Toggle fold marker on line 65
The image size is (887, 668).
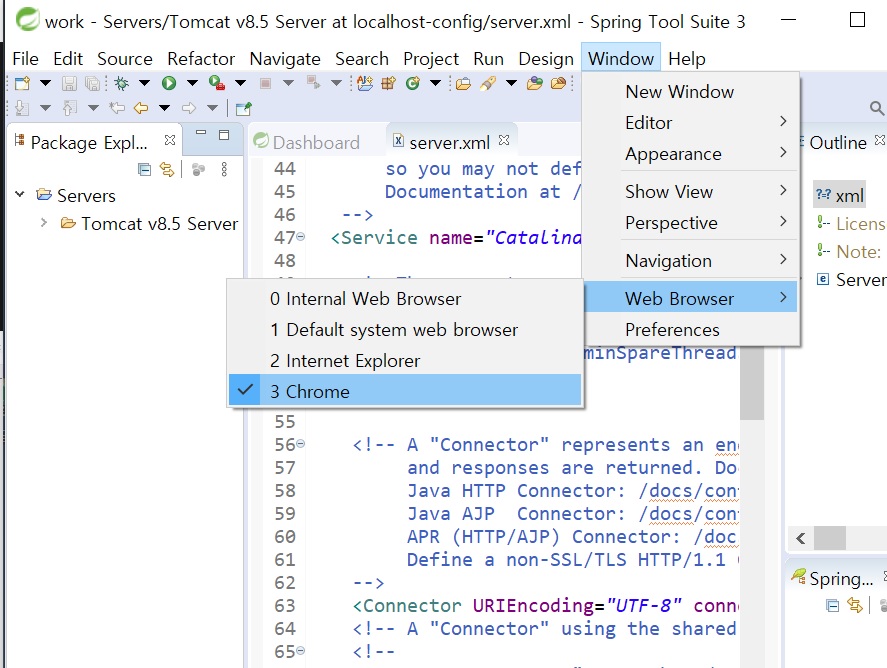point(301,650)
